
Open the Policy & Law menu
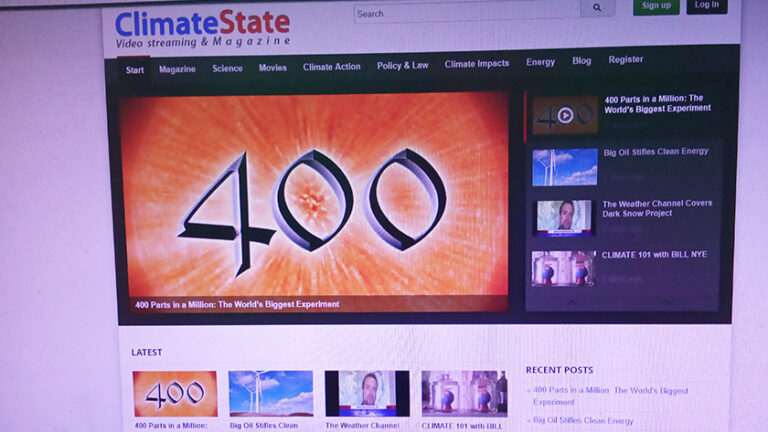(x=402, y=66)
